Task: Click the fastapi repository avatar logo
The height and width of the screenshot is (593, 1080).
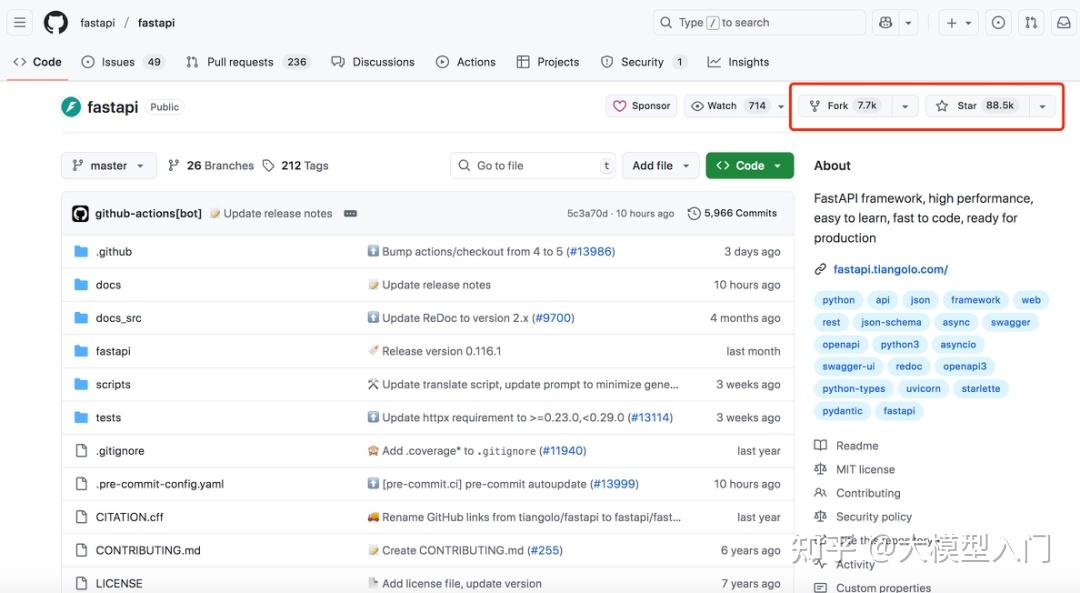Action: point(71,107)
